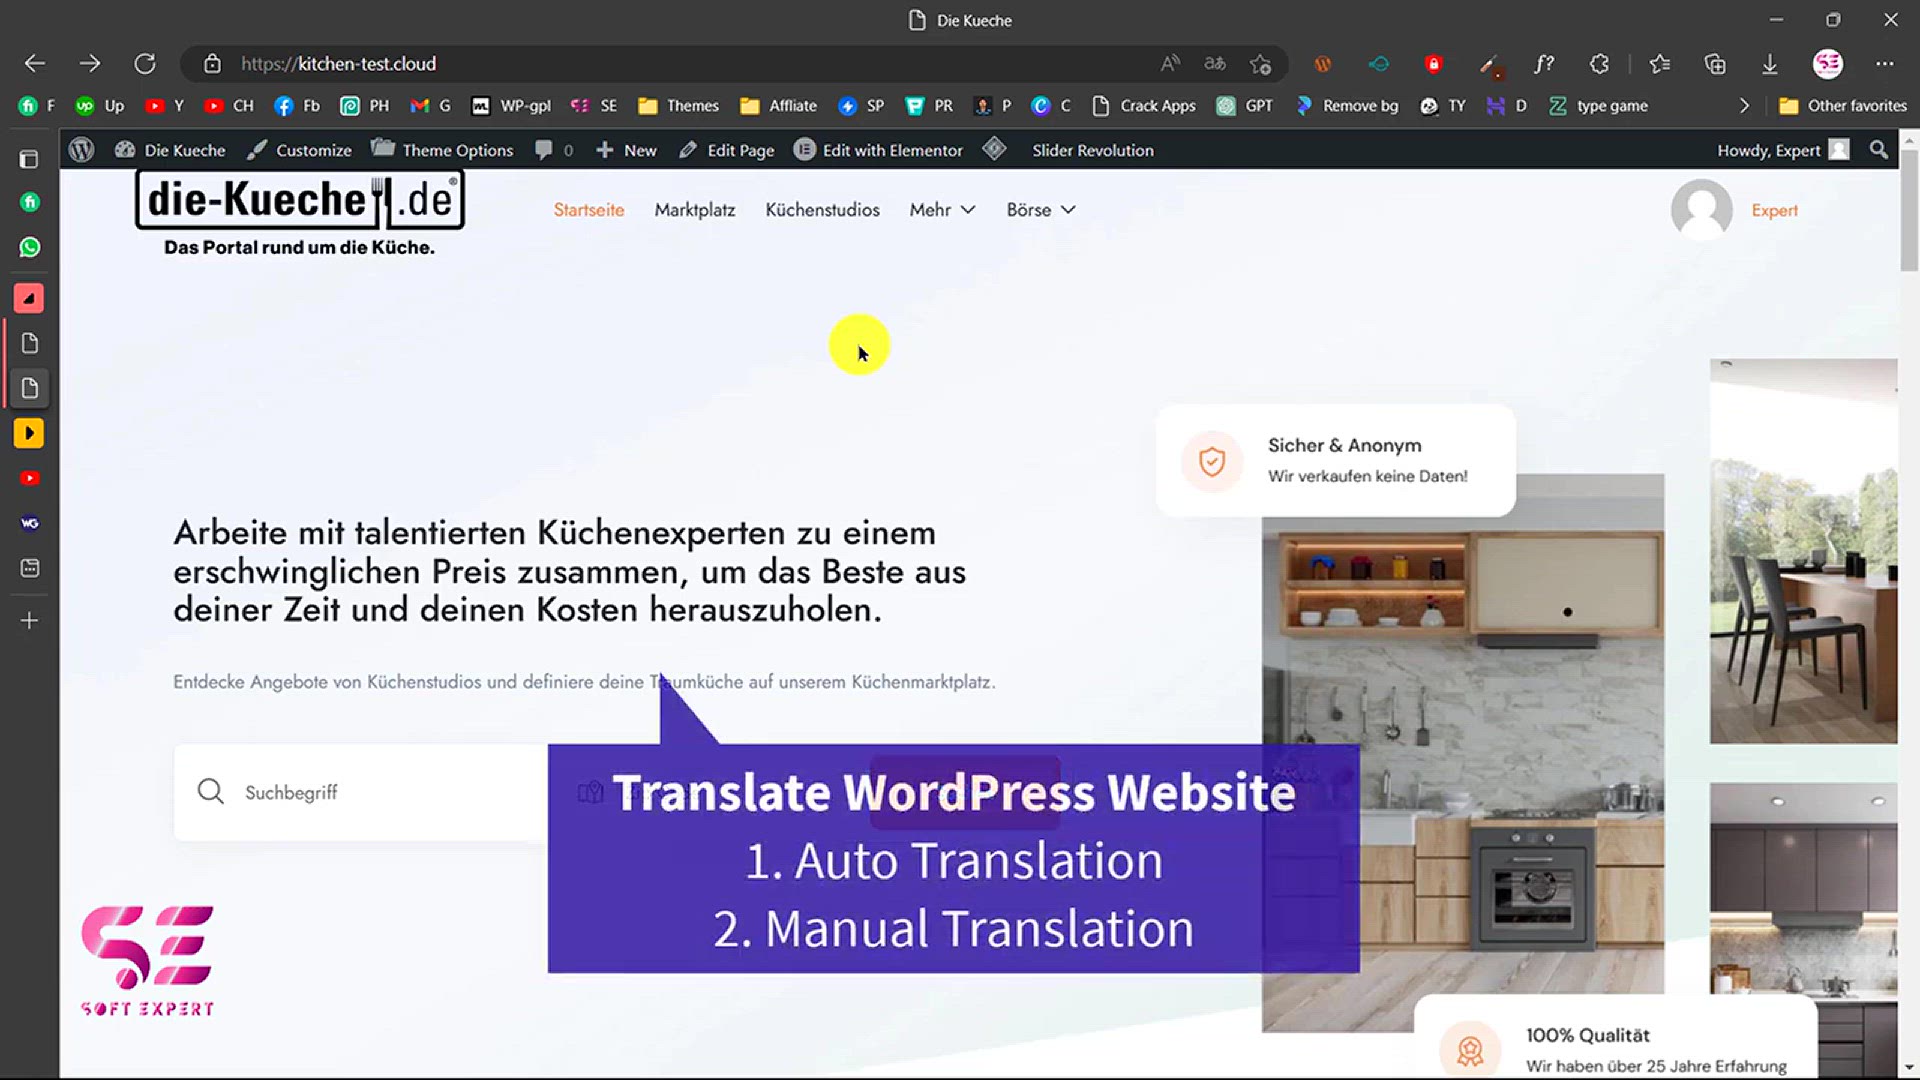1920x1080 pixels.
Task: Open the Other favorites folder
Action: [x=1843, y=106]
